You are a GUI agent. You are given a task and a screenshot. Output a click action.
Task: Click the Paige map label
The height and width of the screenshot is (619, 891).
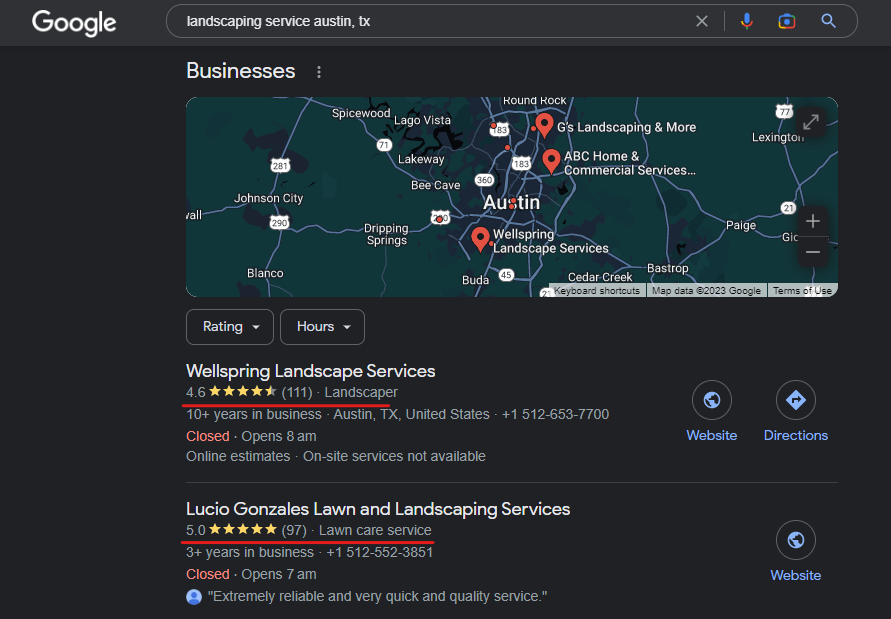click(741, 225)
